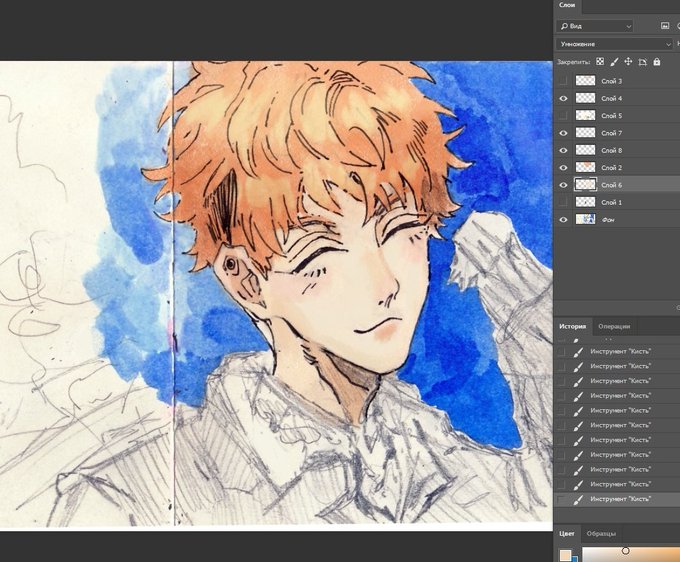The height and width of the screenshot is (562, 680).
Task: Show hidden layer Слой 1
Action: [563, 202]
